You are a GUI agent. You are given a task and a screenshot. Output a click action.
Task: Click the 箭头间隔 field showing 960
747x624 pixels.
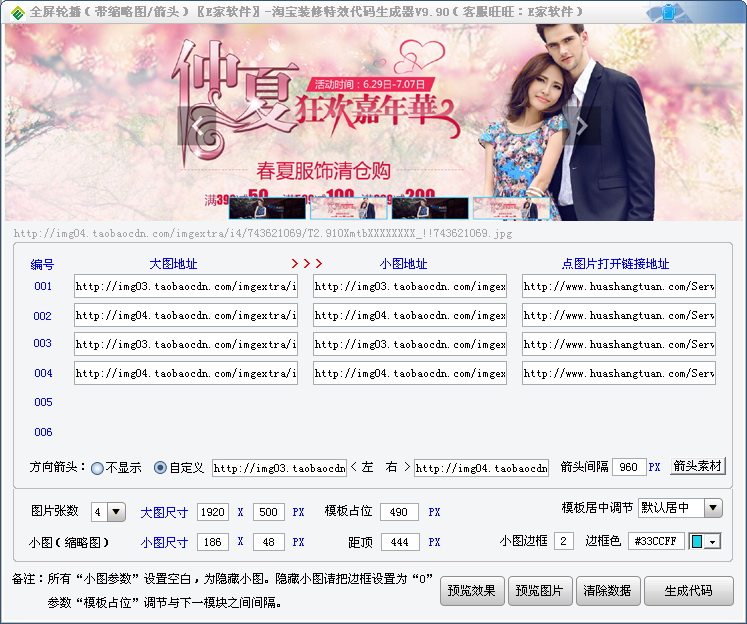point(629,467)
